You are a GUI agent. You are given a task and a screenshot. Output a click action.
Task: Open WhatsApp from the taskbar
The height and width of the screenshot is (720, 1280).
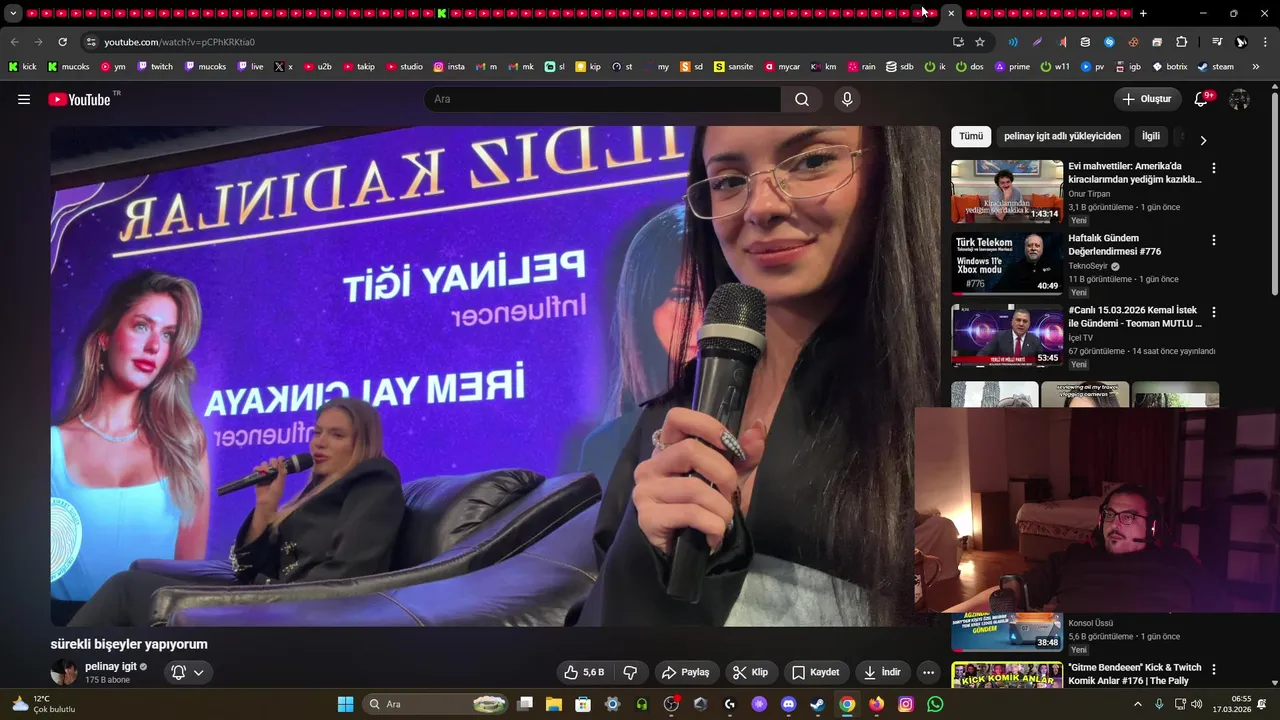pos(934,704)
